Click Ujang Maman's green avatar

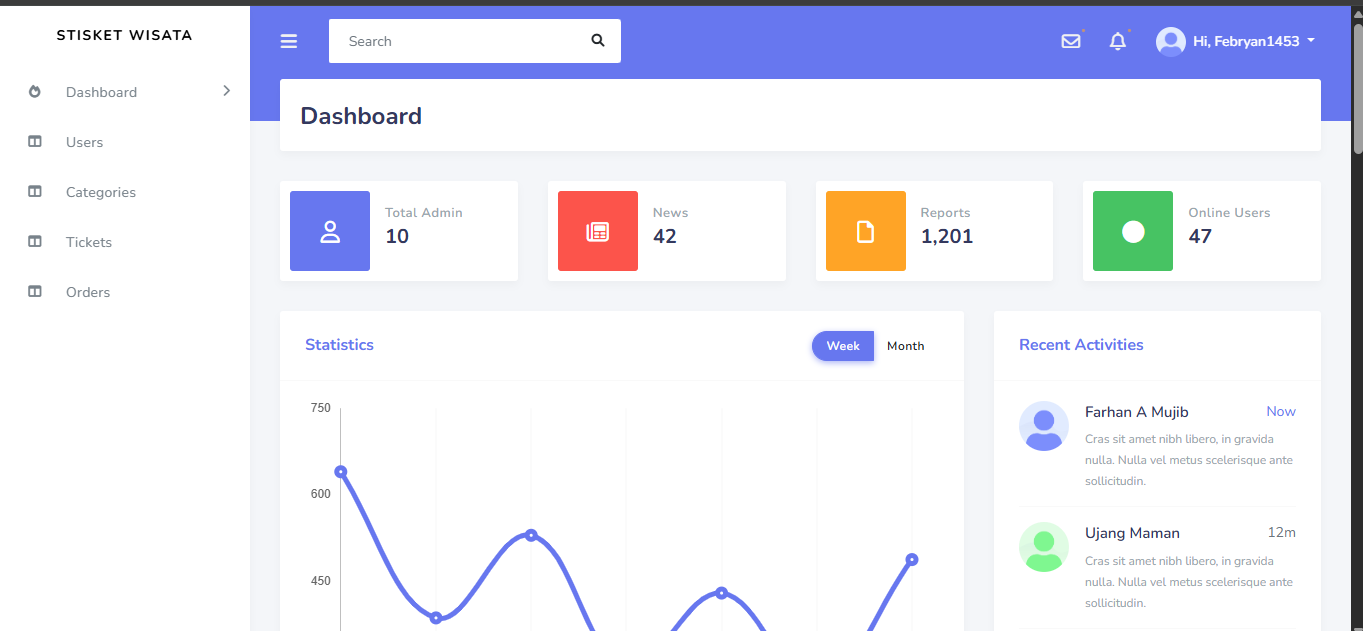(1044, 547)
